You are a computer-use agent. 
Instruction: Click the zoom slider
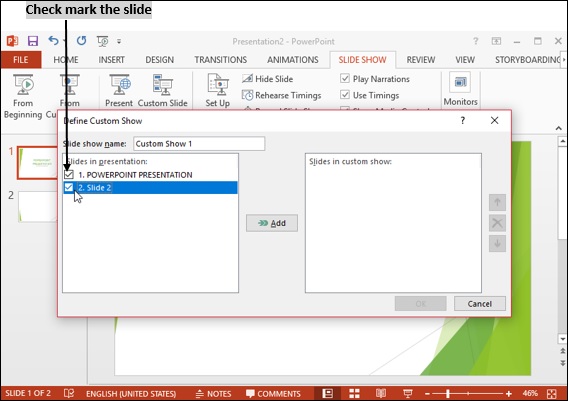click(x=468, y=393)
